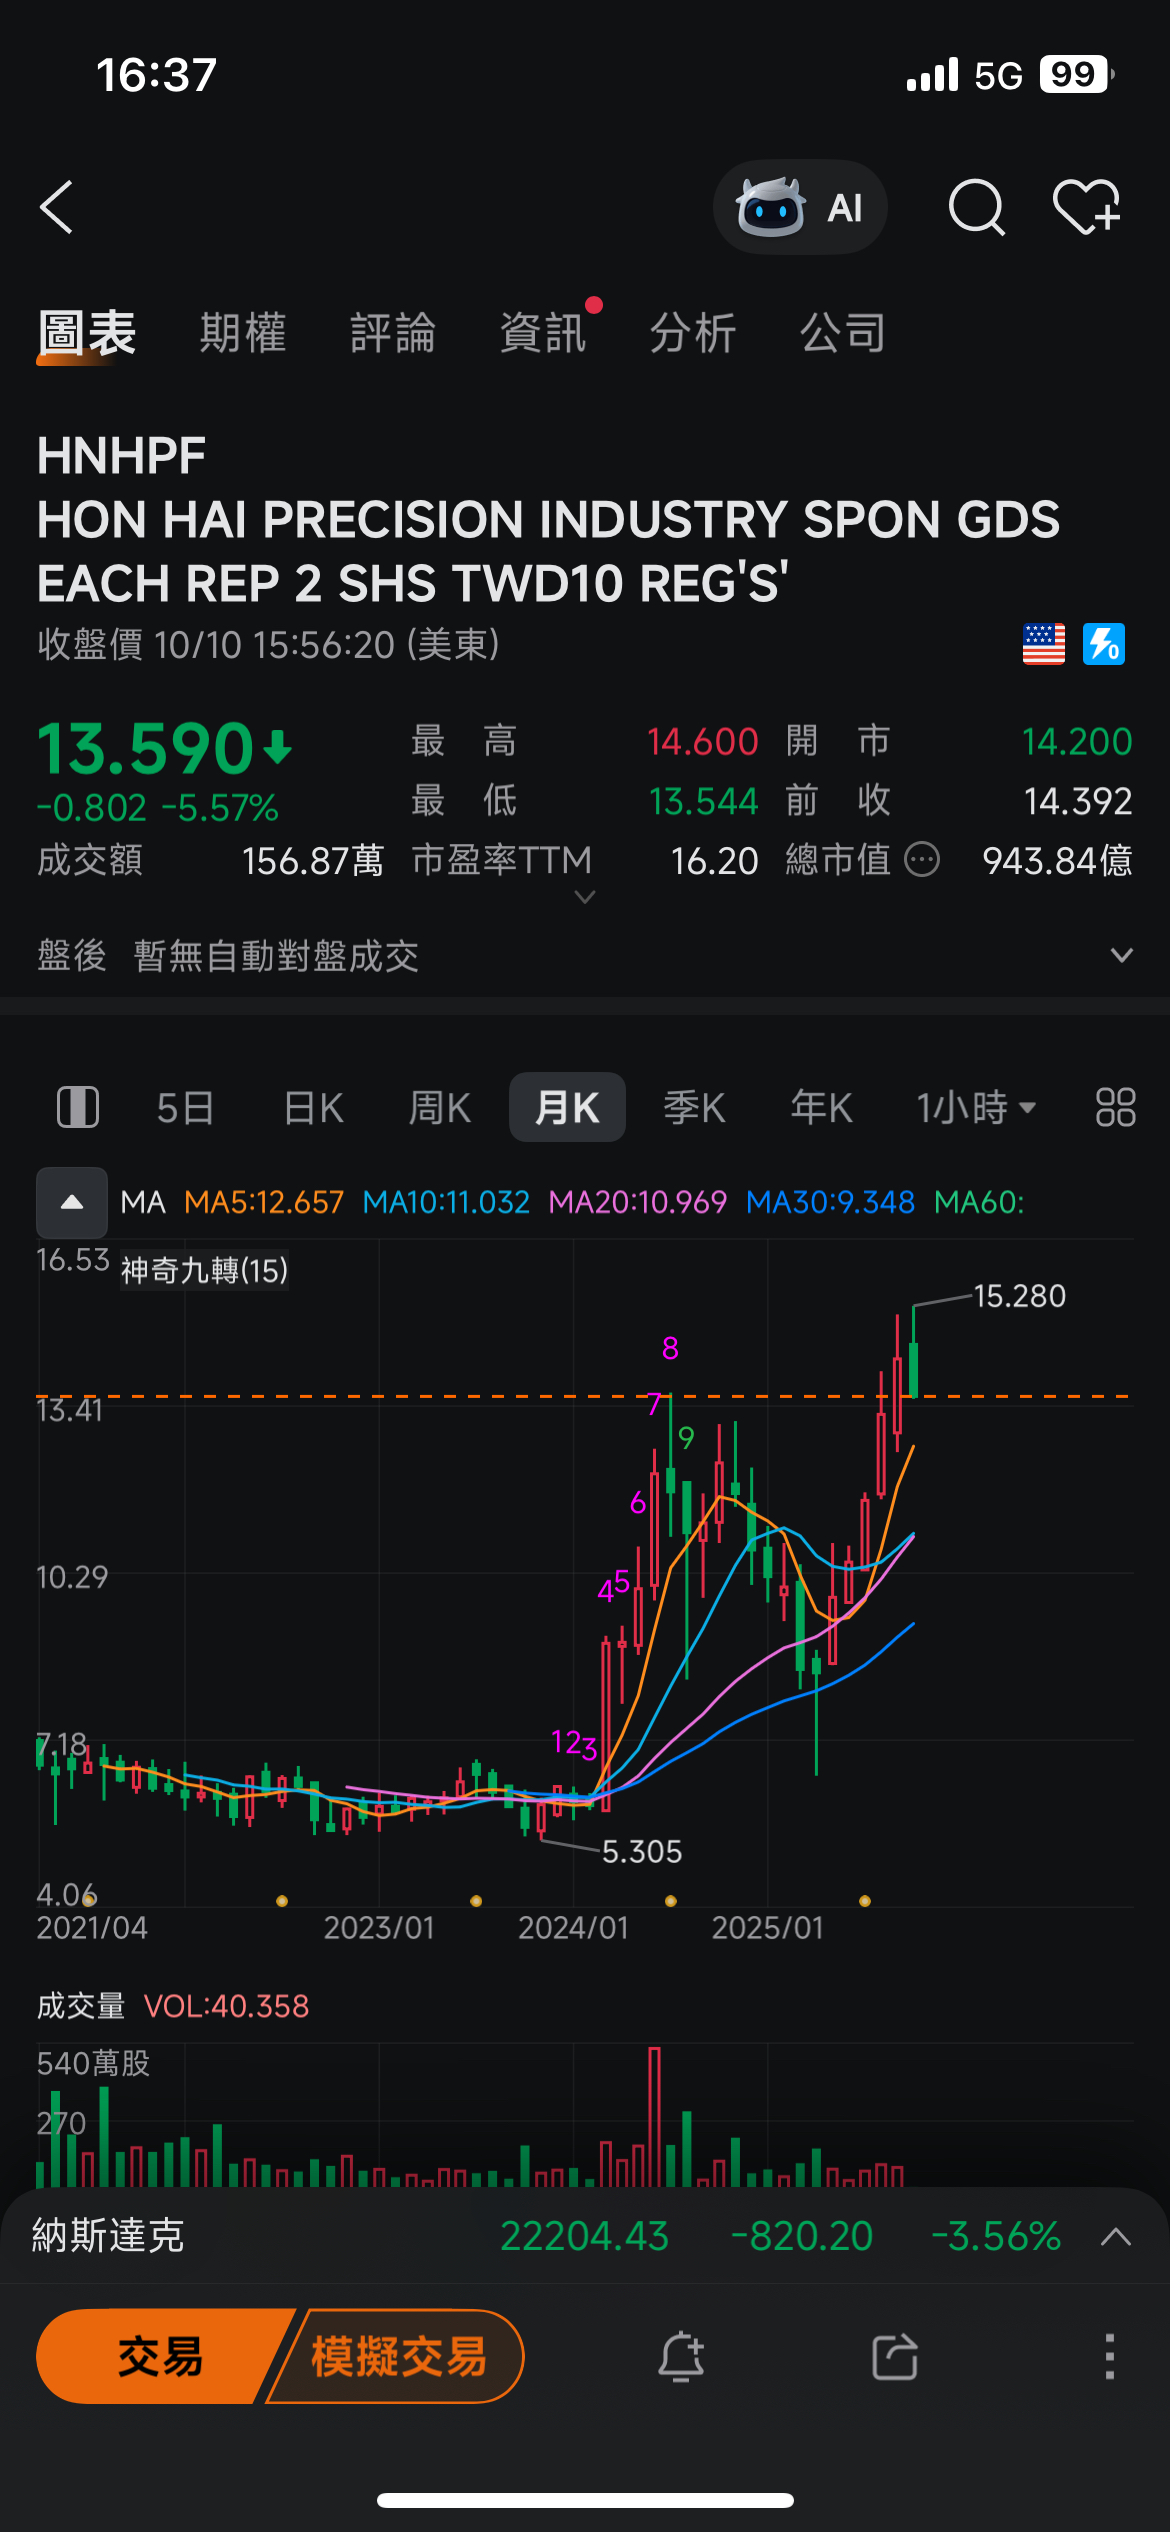Tap the MA5:12.657 value
The height and width of the screenshot is (2532, 1170).
tap(264, 1202)
